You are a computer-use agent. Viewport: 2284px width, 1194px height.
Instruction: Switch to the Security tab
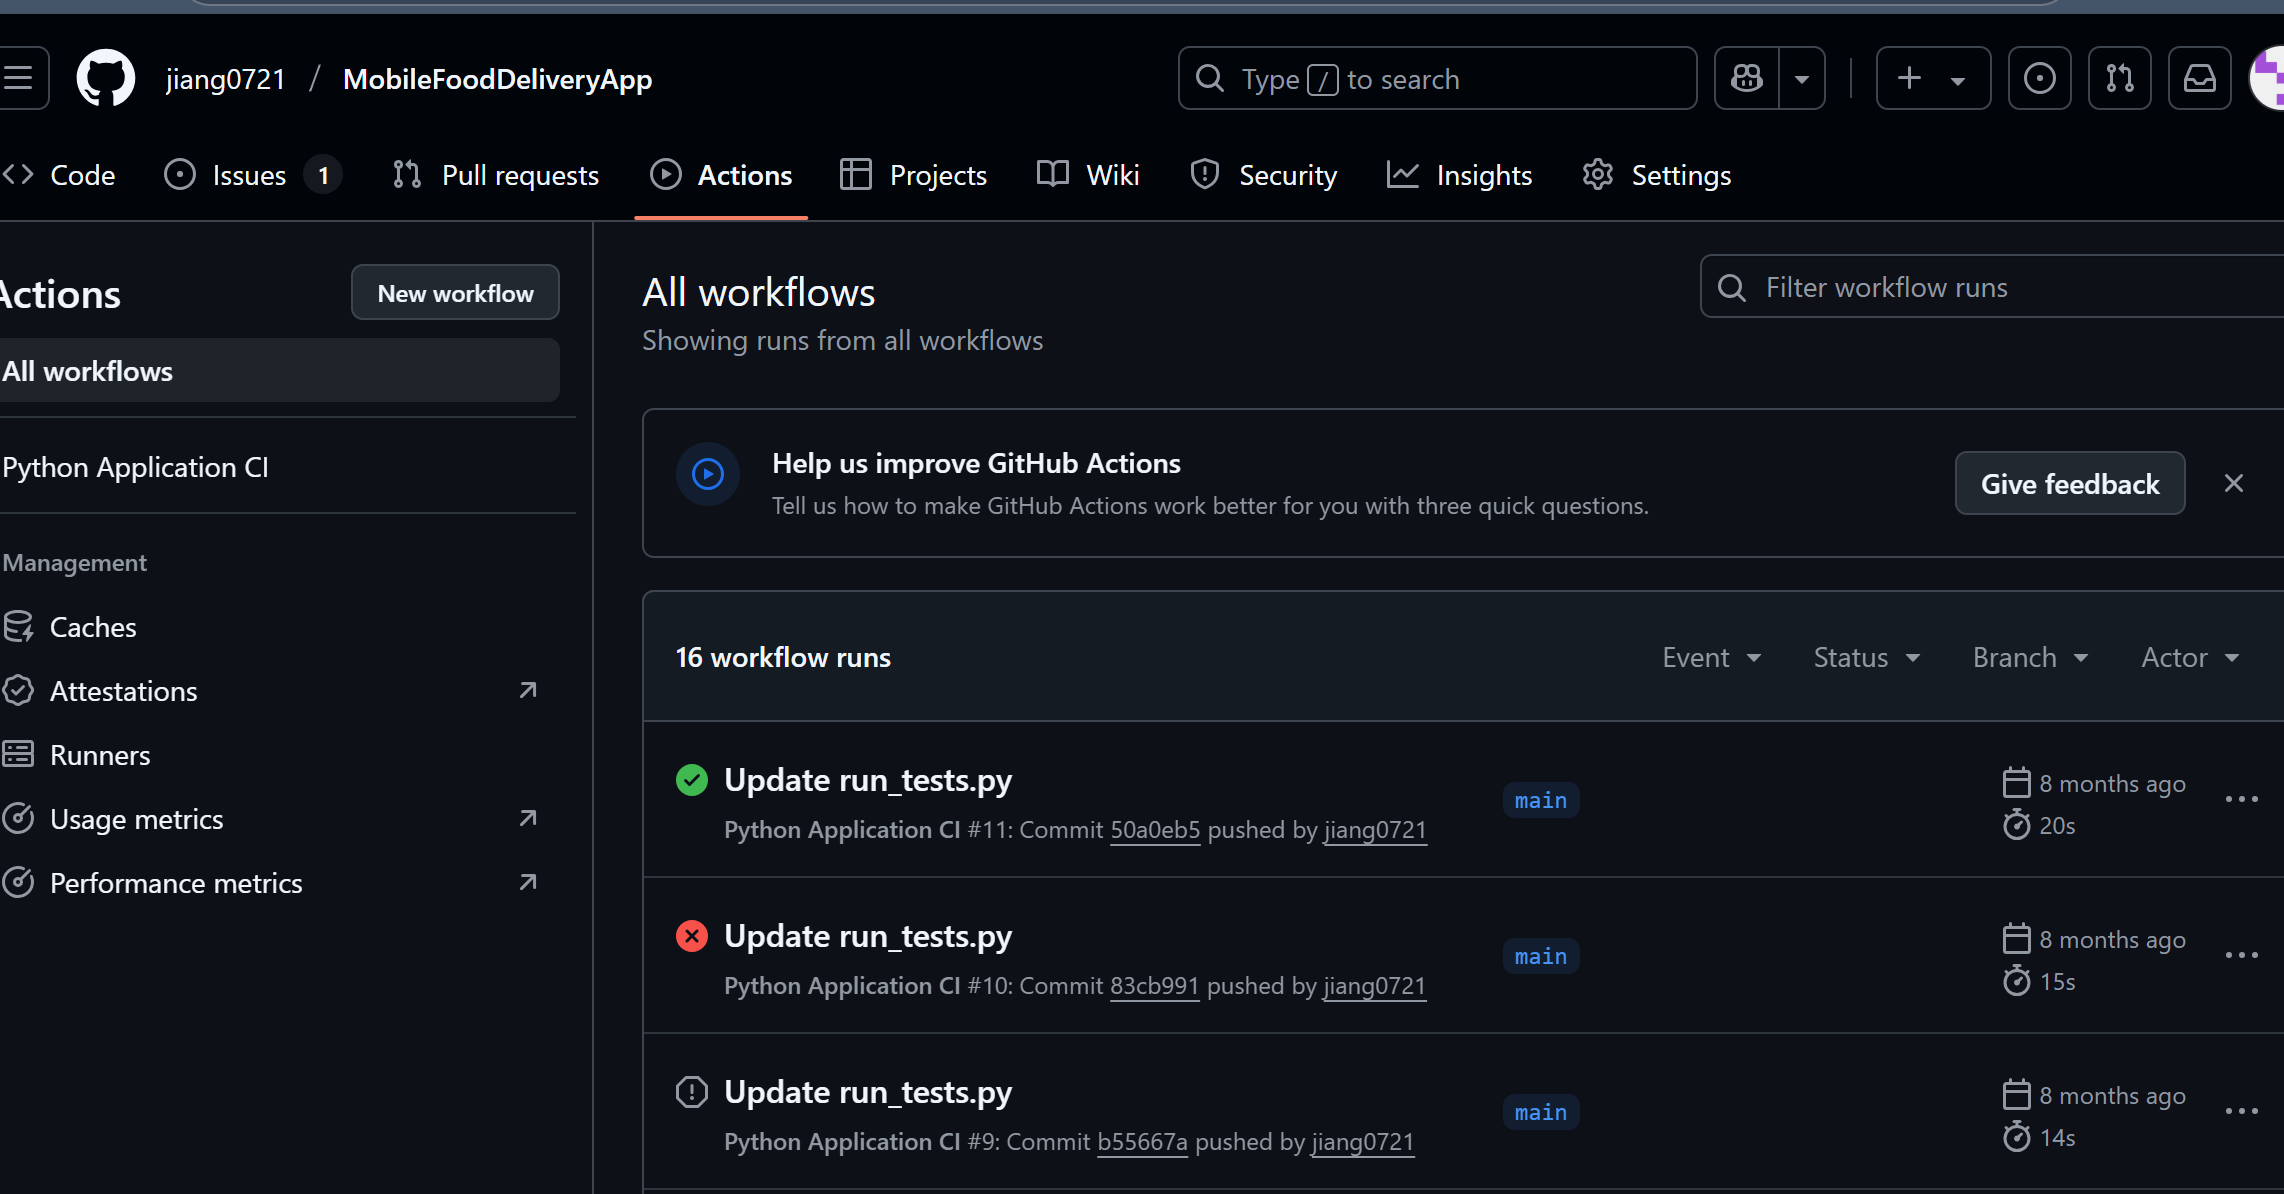tap(1263, 175)
